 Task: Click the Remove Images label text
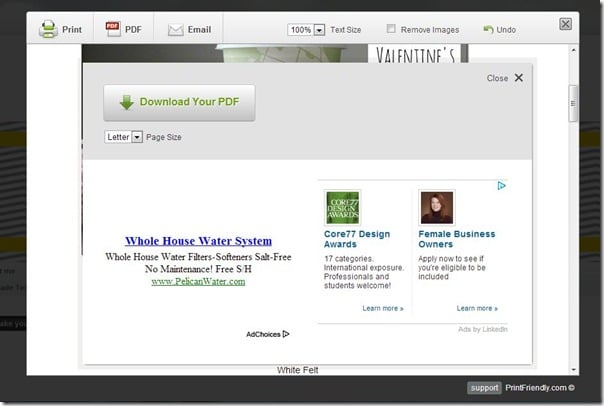[430, 30]
